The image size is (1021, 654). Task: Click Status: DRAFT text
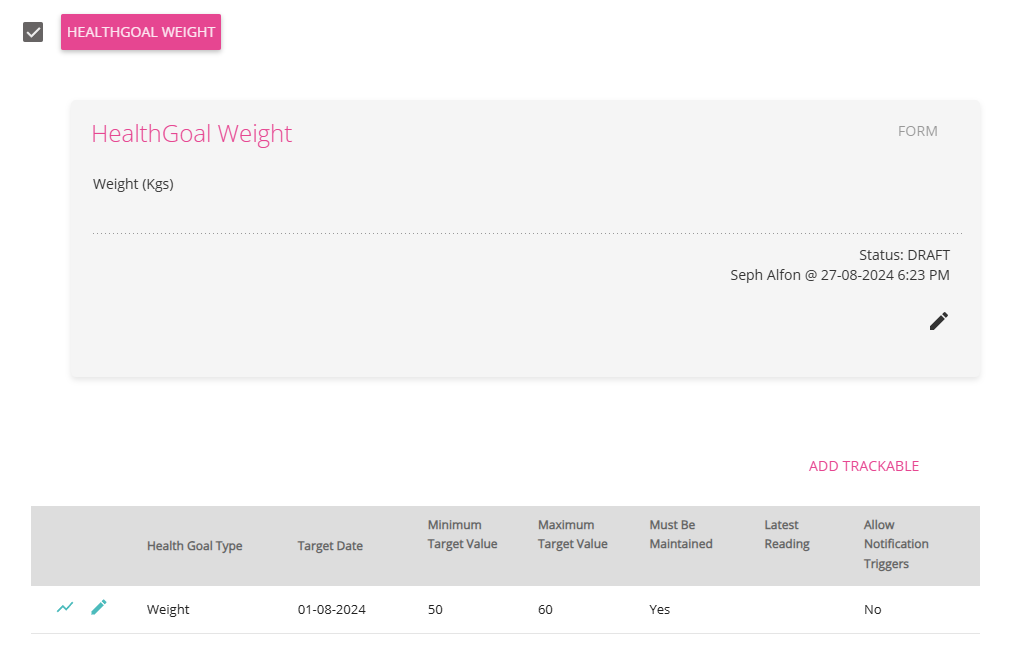[904, 255]
